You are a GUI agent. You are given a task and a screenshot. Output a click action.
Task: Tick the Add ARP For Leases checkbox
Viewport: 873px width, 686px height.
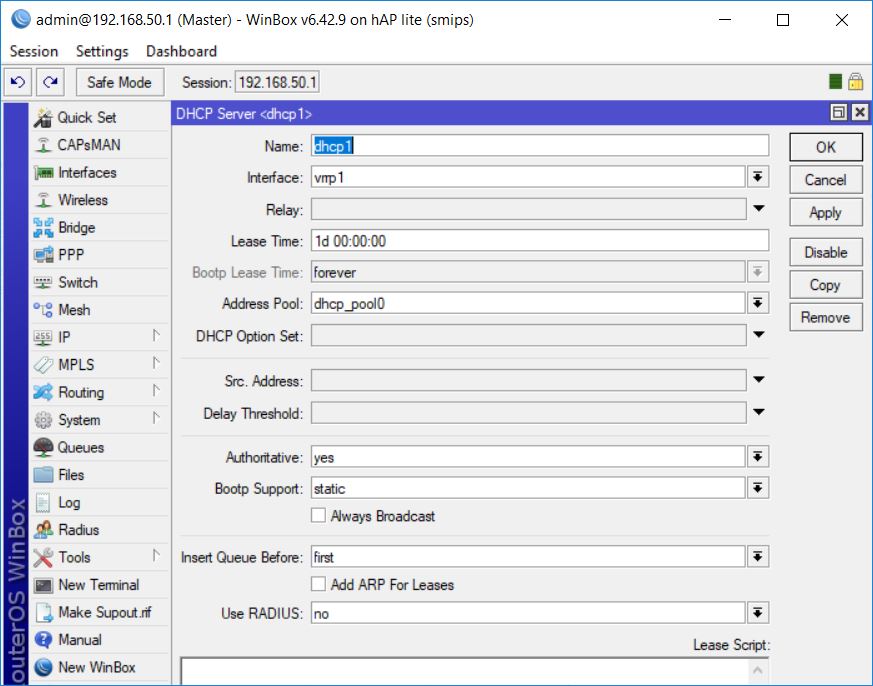tap(318, 584)
